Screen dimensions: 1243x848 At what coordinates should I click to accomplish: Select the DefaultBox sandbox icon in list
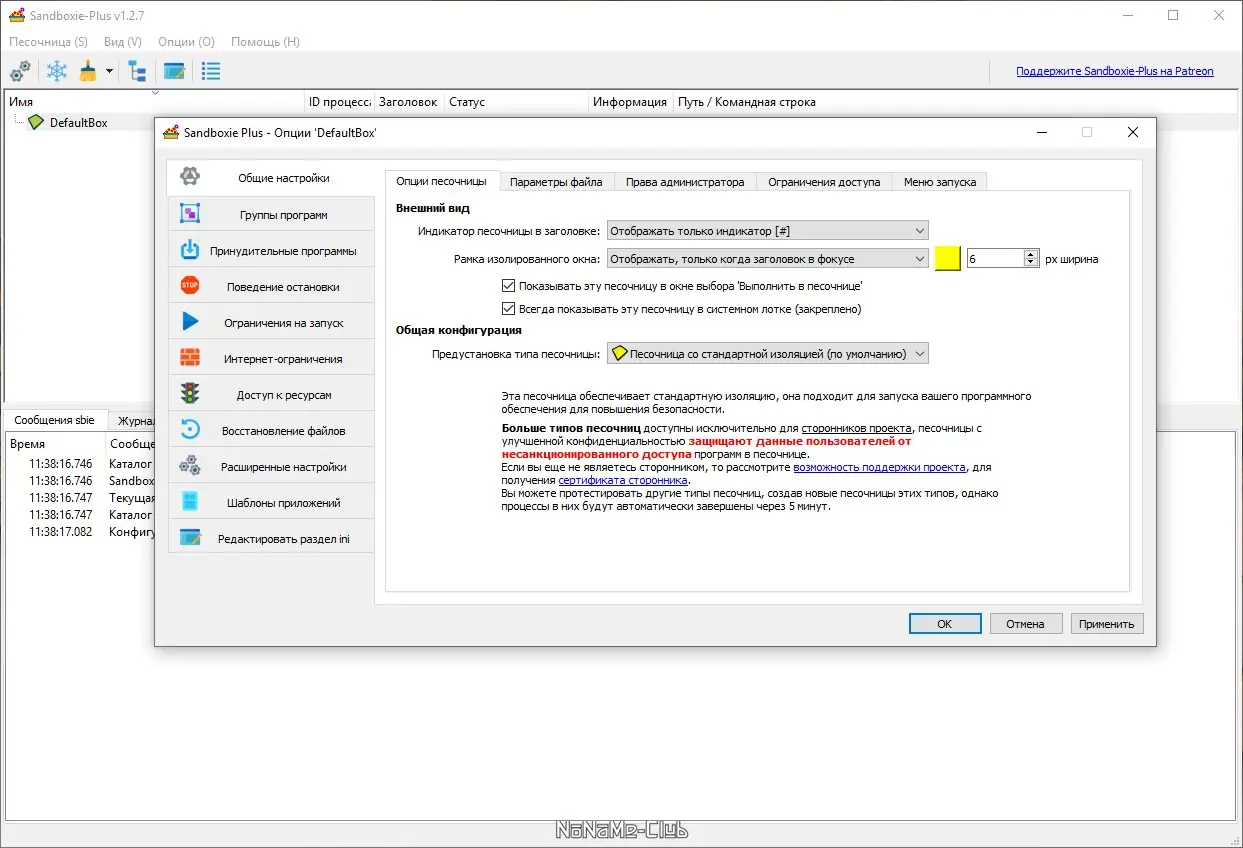pos(36,122)
